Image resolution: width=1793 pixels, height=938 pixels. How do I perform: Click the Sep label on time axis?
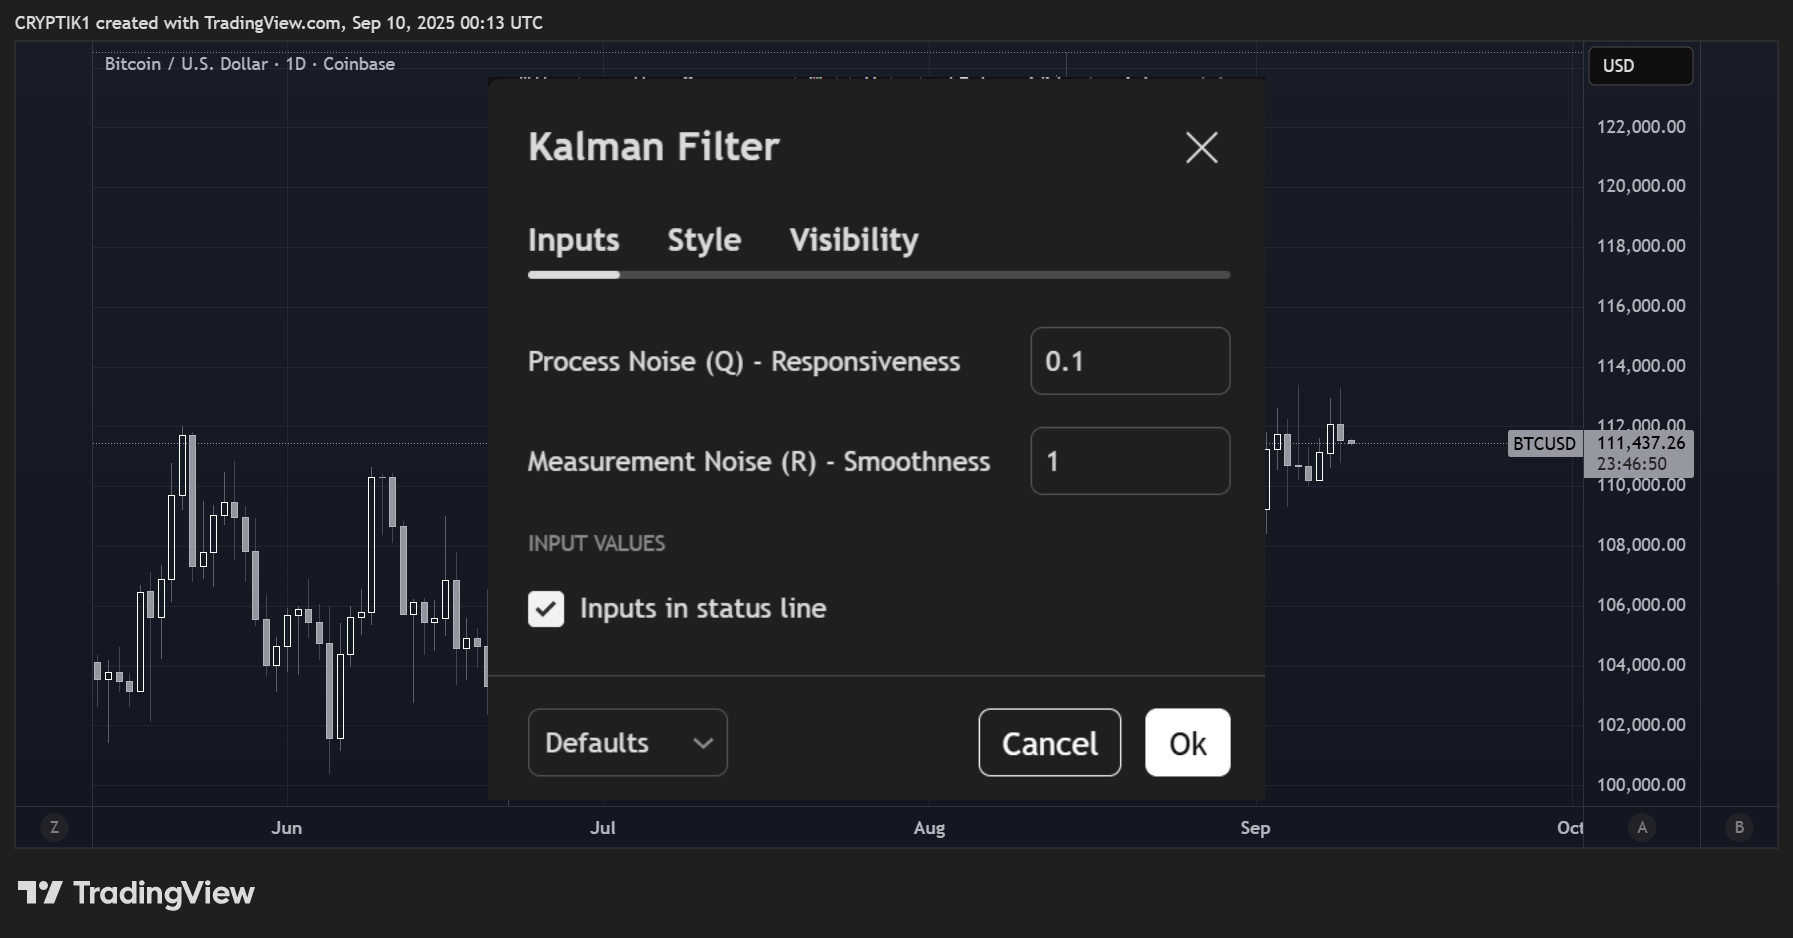click(x=1255, y=828)
